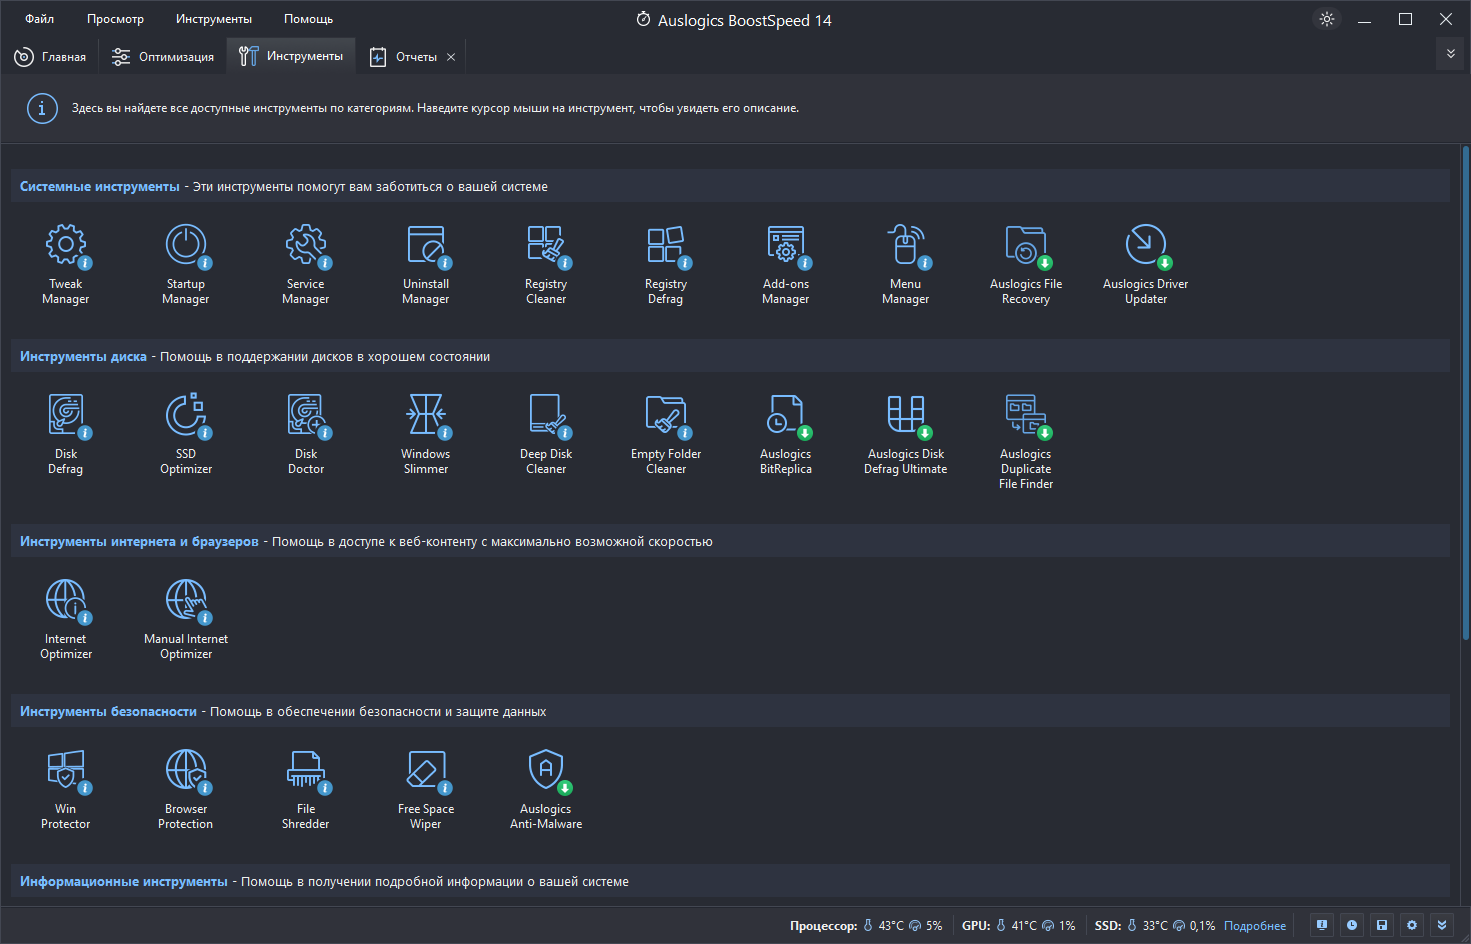
Task: Switch to the Оптимизация tab
Action: [163, 57]
